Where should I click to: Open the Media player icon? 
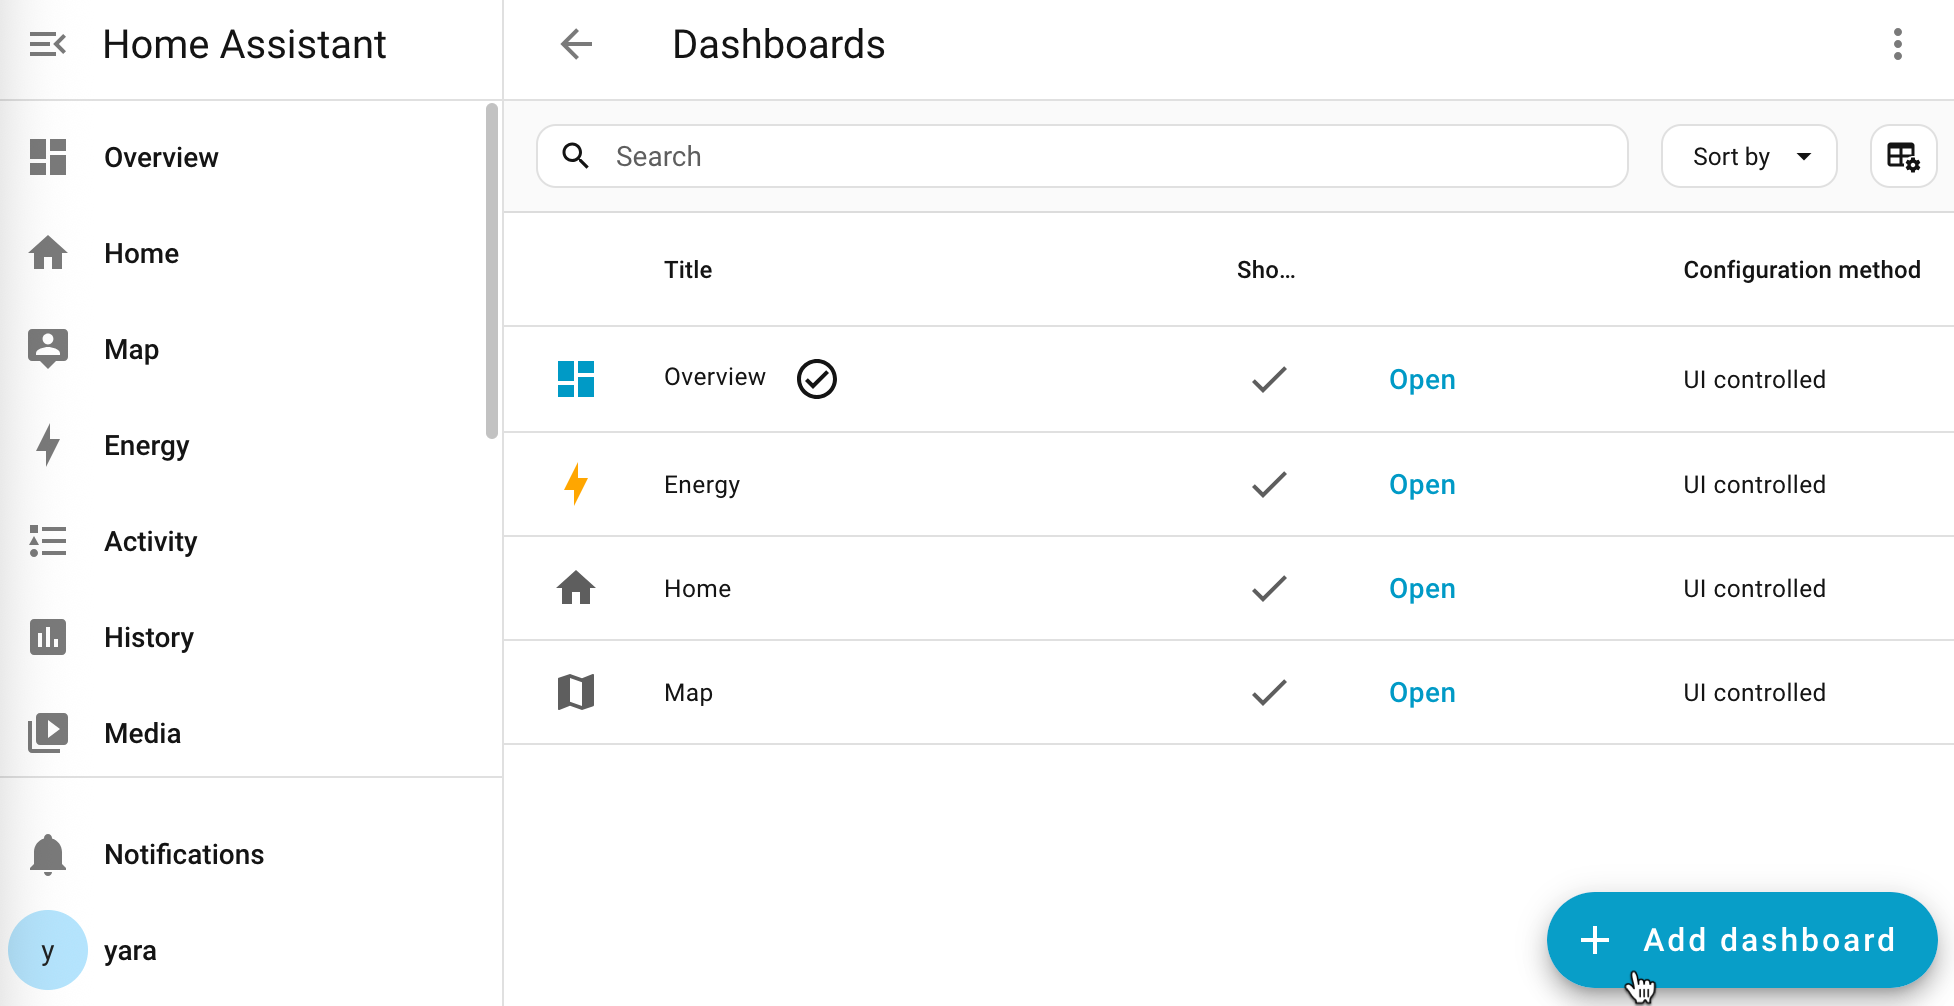(47, 733)
